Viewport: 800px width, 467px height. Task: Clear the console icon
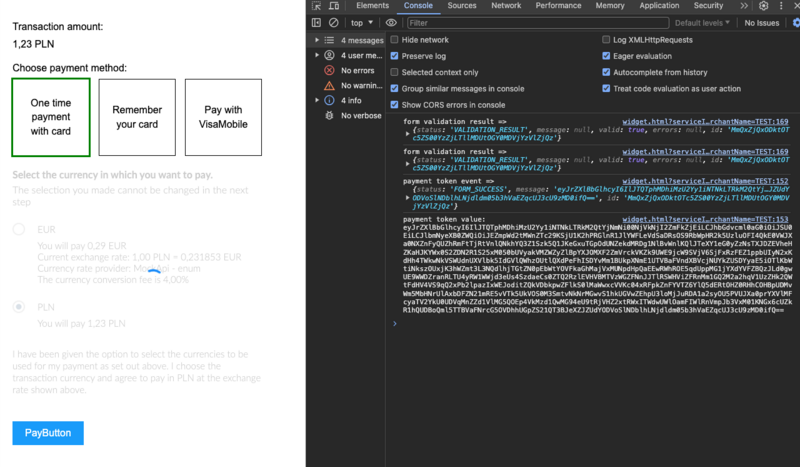pos(333,22)
